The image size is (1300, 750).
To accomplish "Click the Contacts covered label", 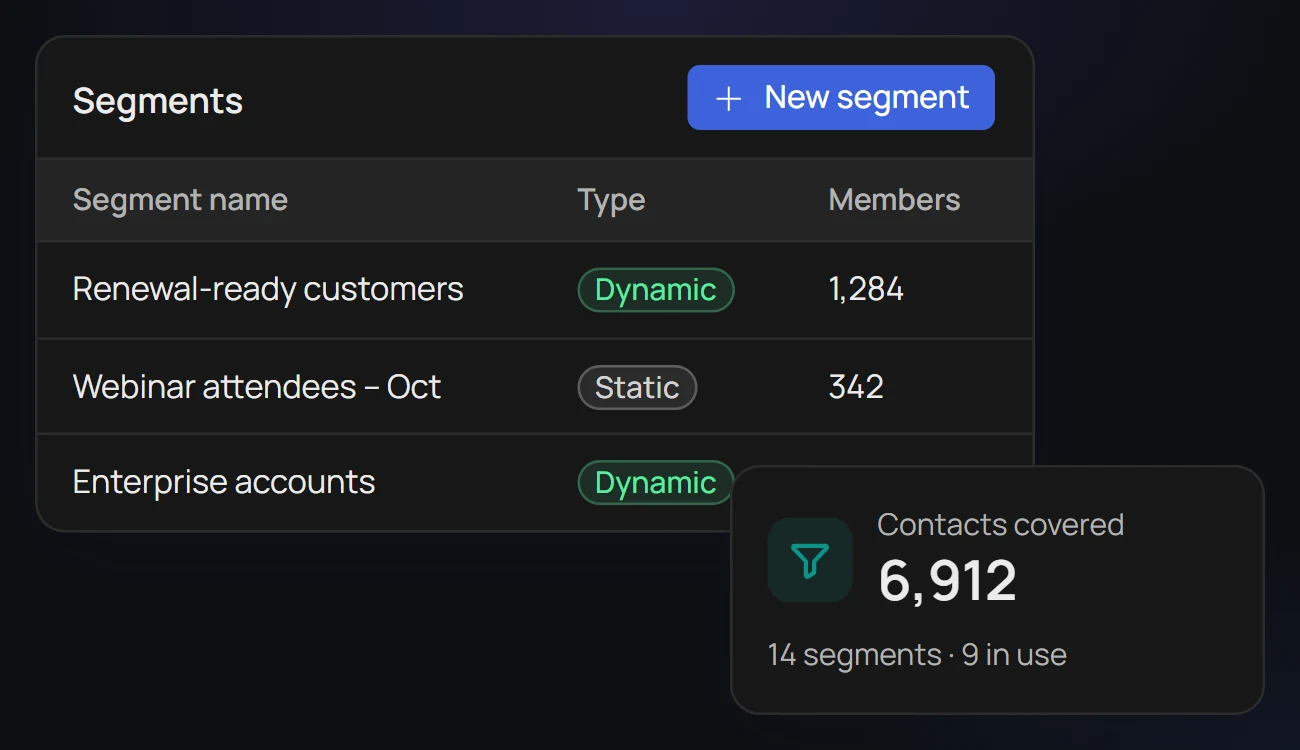I will 1000,525.
